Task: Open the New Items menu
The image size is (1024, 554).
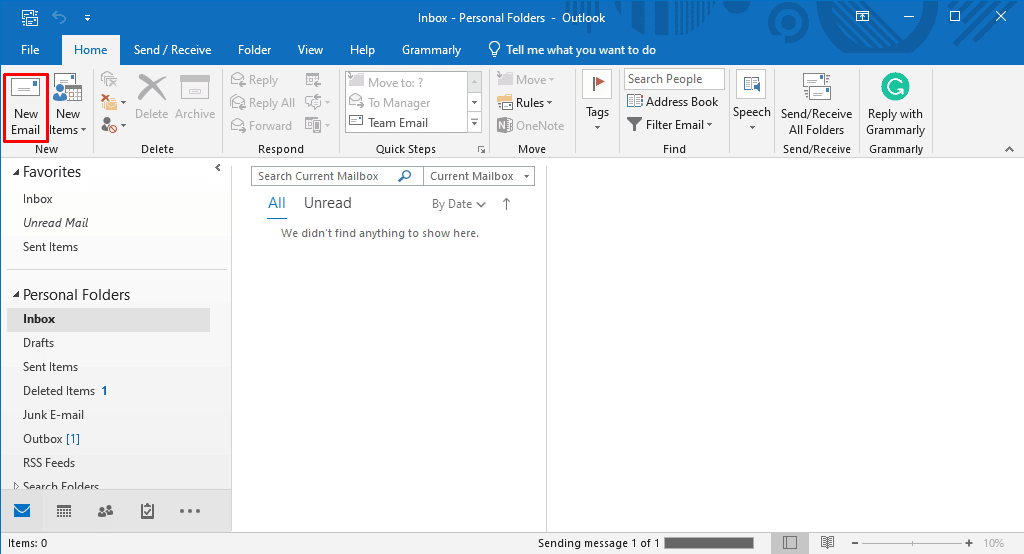Action: [x=68, y=106]
